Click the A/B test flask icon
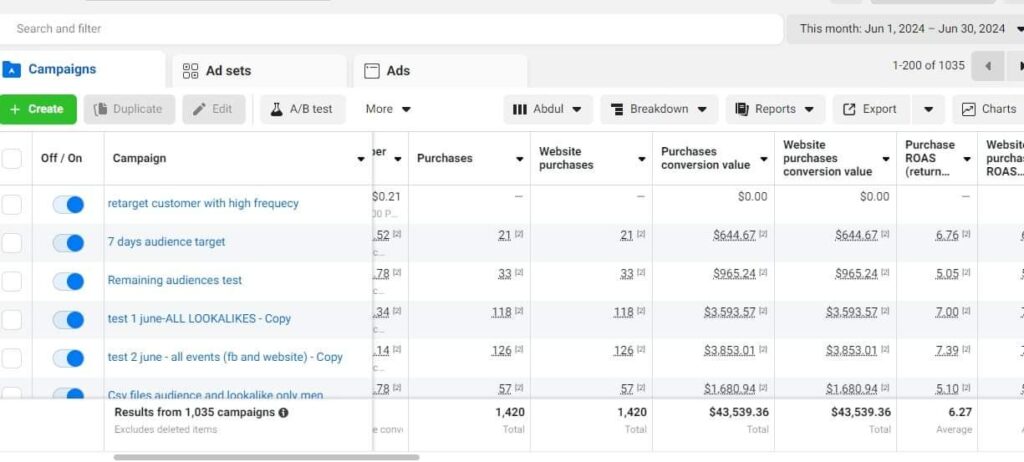The image size is (1024, 462). (275, 109)
